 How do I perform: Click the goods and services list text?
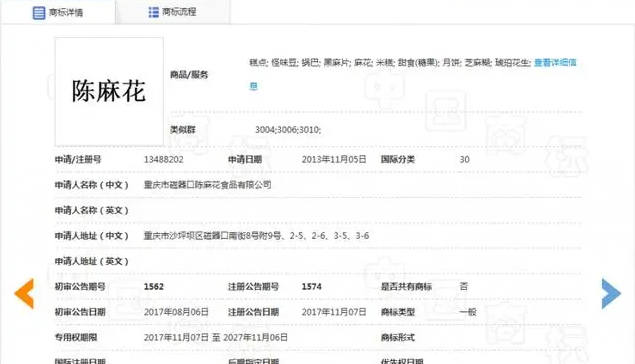(390, 63)
